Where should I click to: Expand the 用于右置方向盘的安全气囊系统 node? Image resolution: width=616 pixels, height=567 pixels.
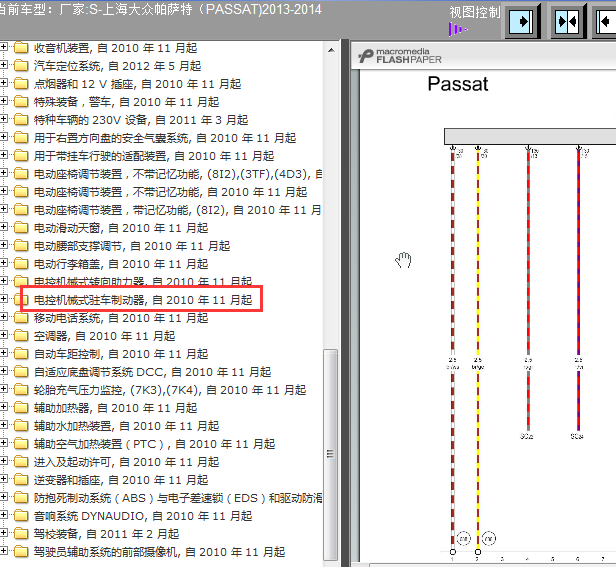point(3,138)
